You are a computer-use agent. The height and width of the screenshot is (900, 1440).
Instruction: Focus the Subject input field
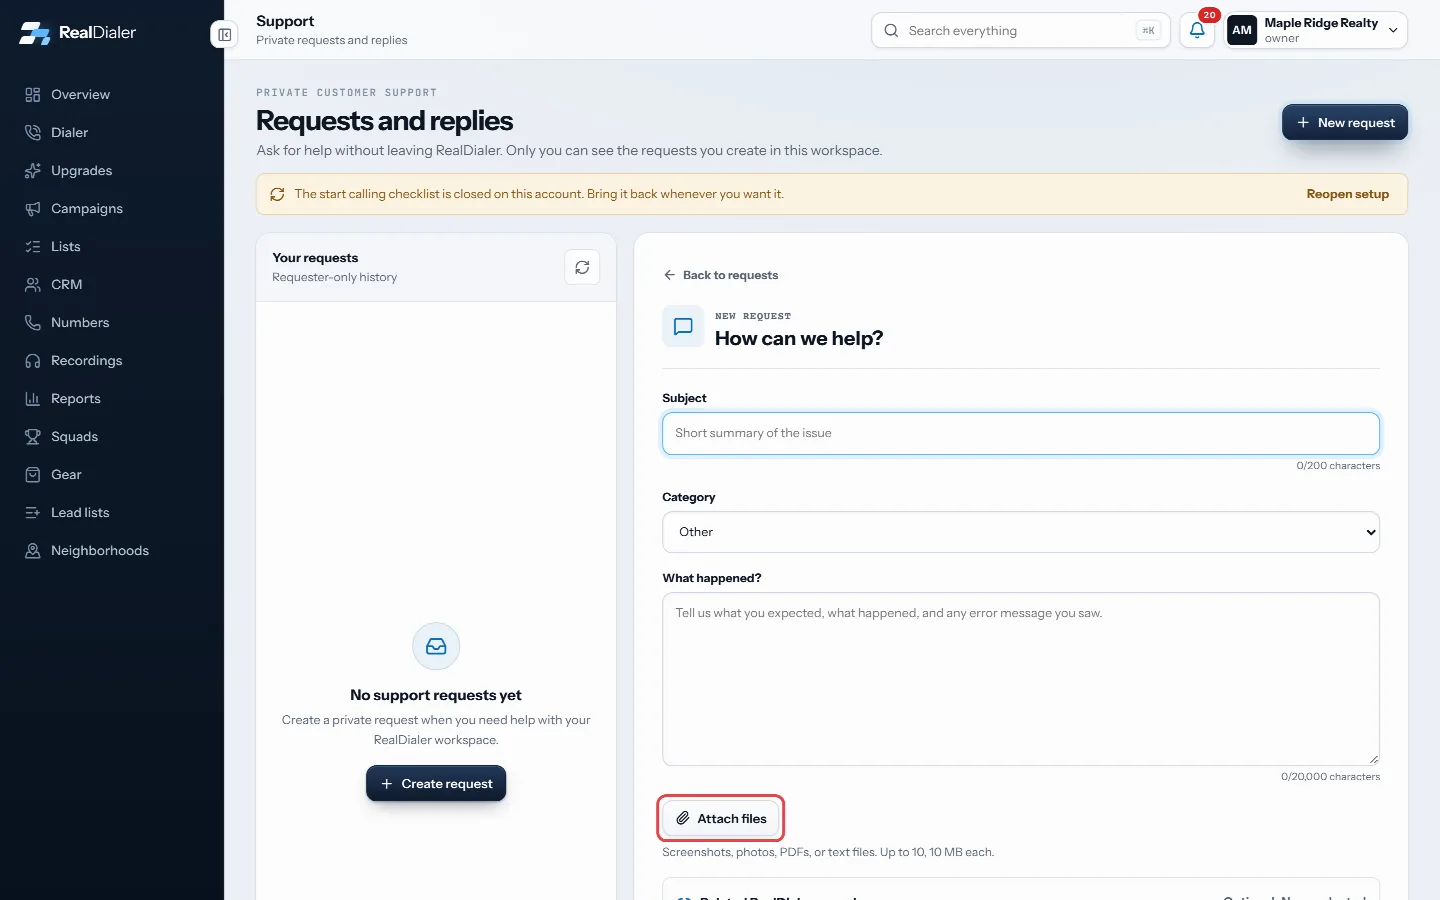tap(1021, 434)
